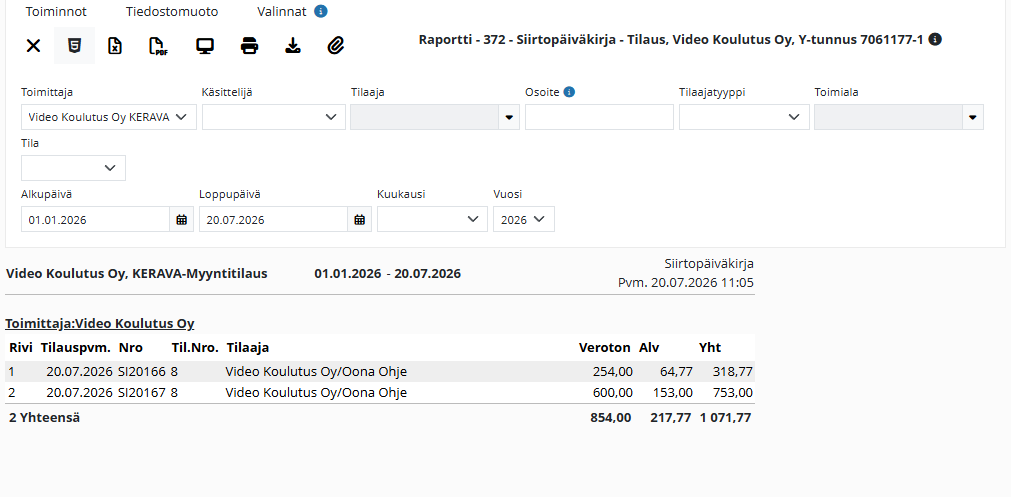Show info next to Valinnat
Viewport: 1011px width, 497px height.
tap(320, 12)
